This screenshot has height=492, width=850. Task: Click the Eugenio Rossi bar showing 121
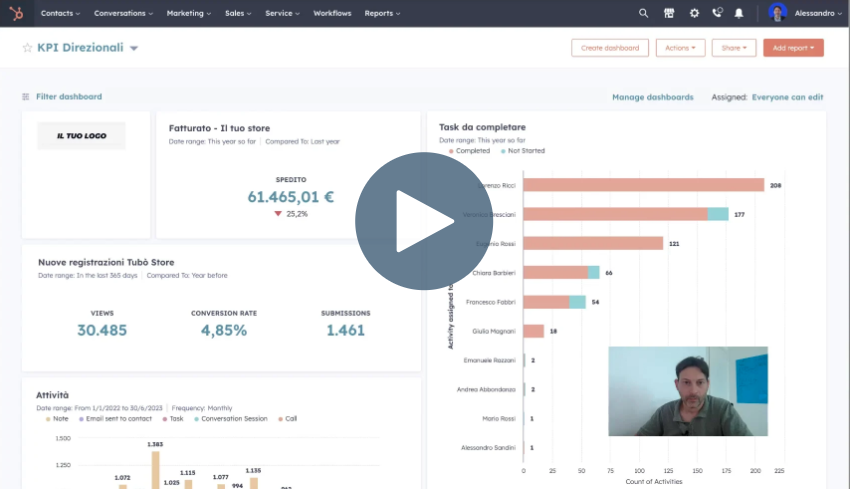[593, 243]
